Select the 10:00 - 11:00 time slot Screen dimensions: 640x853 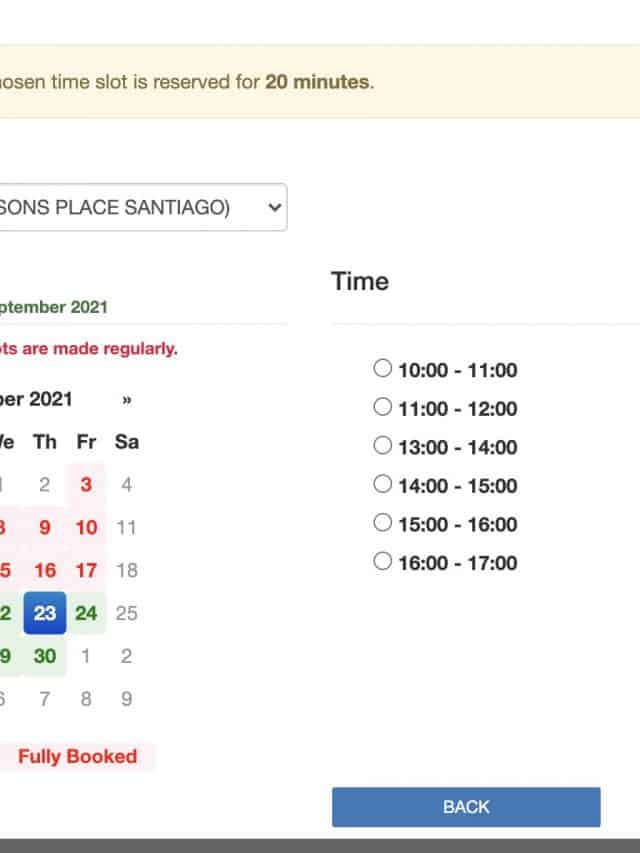(x=382, y=369)
